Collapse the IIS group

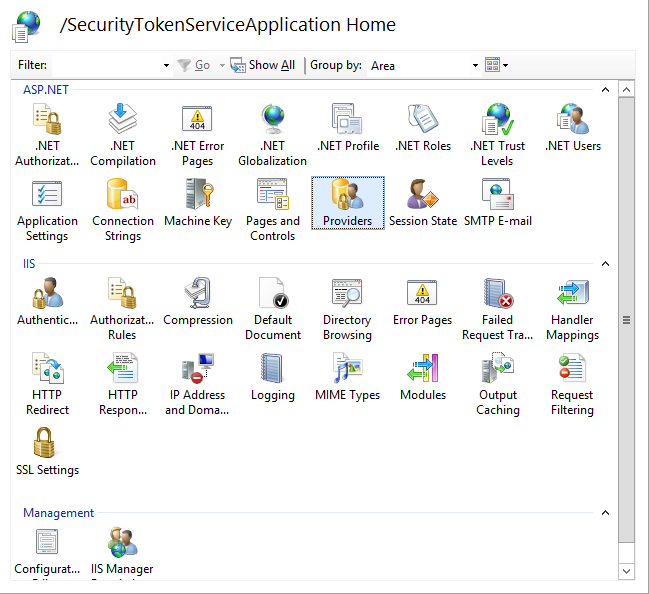[x=605, y=264]
